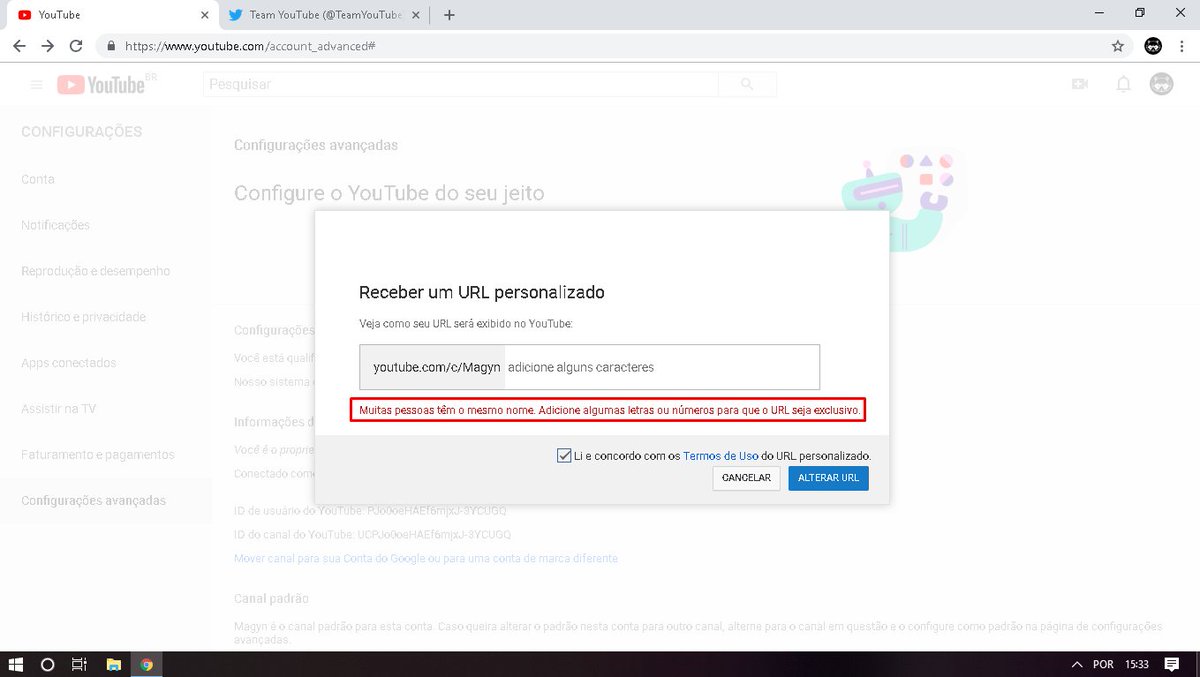Screen dimensions: 1200x677
Task: Click the Receber um URL personalizado heading
Action: (x=482, y=293)
